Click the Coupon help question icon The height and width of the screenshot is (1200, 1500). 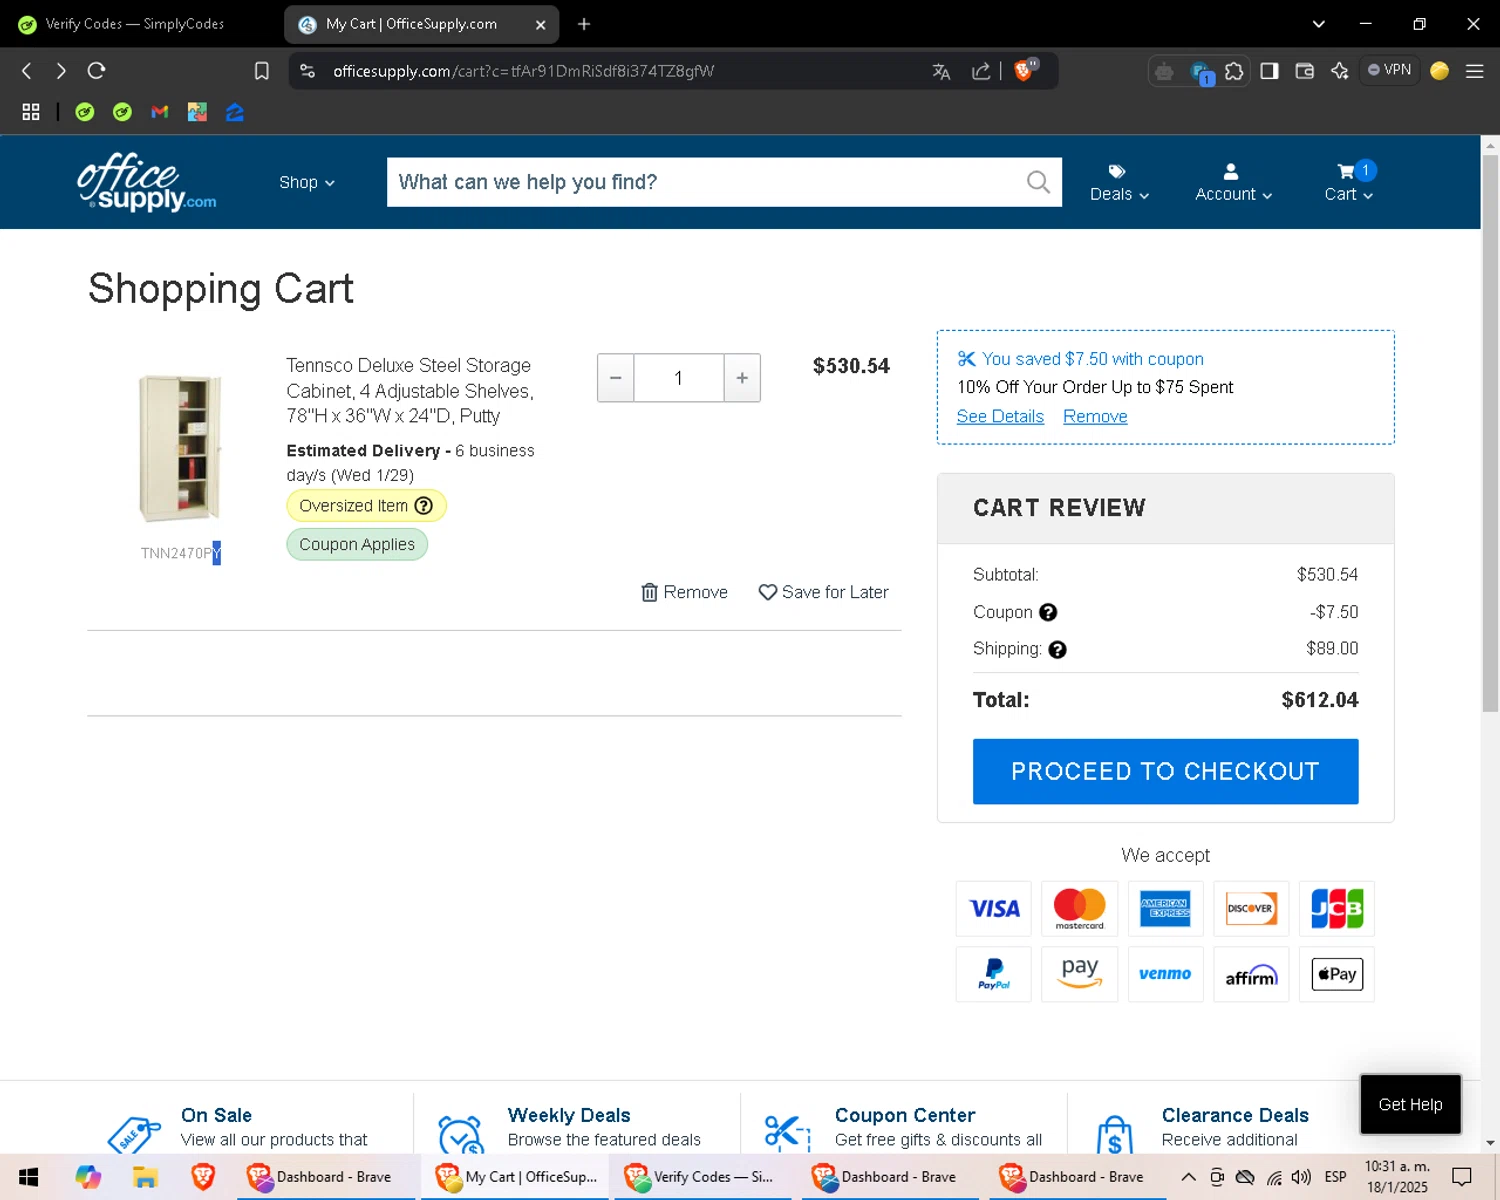tap(1048, 612)
